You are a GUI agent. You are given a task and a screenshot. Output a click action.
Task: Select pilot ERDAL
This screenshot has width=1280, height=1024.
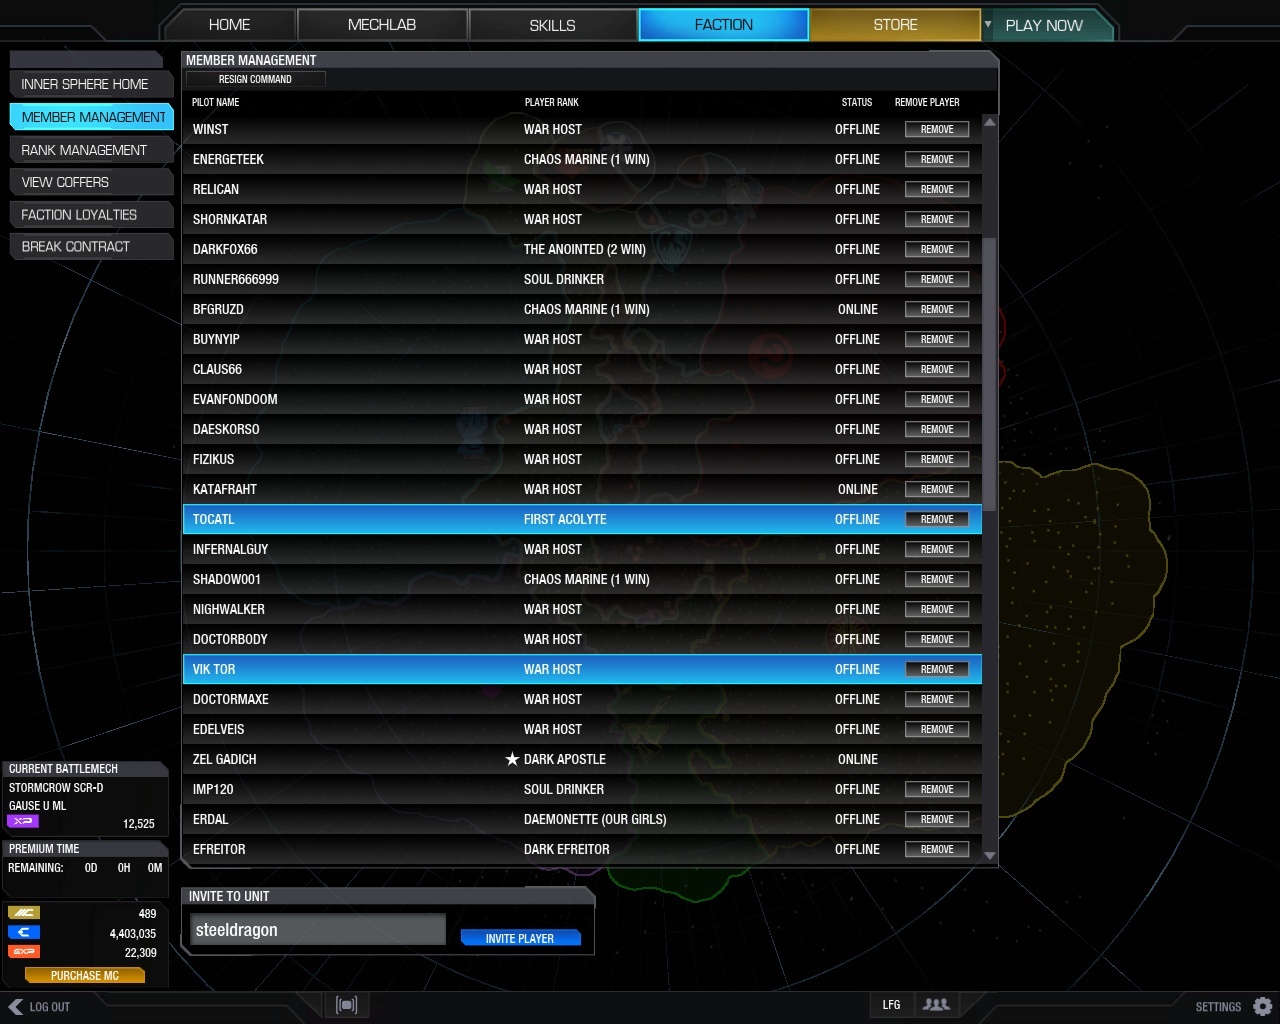(x=582, y=819)
